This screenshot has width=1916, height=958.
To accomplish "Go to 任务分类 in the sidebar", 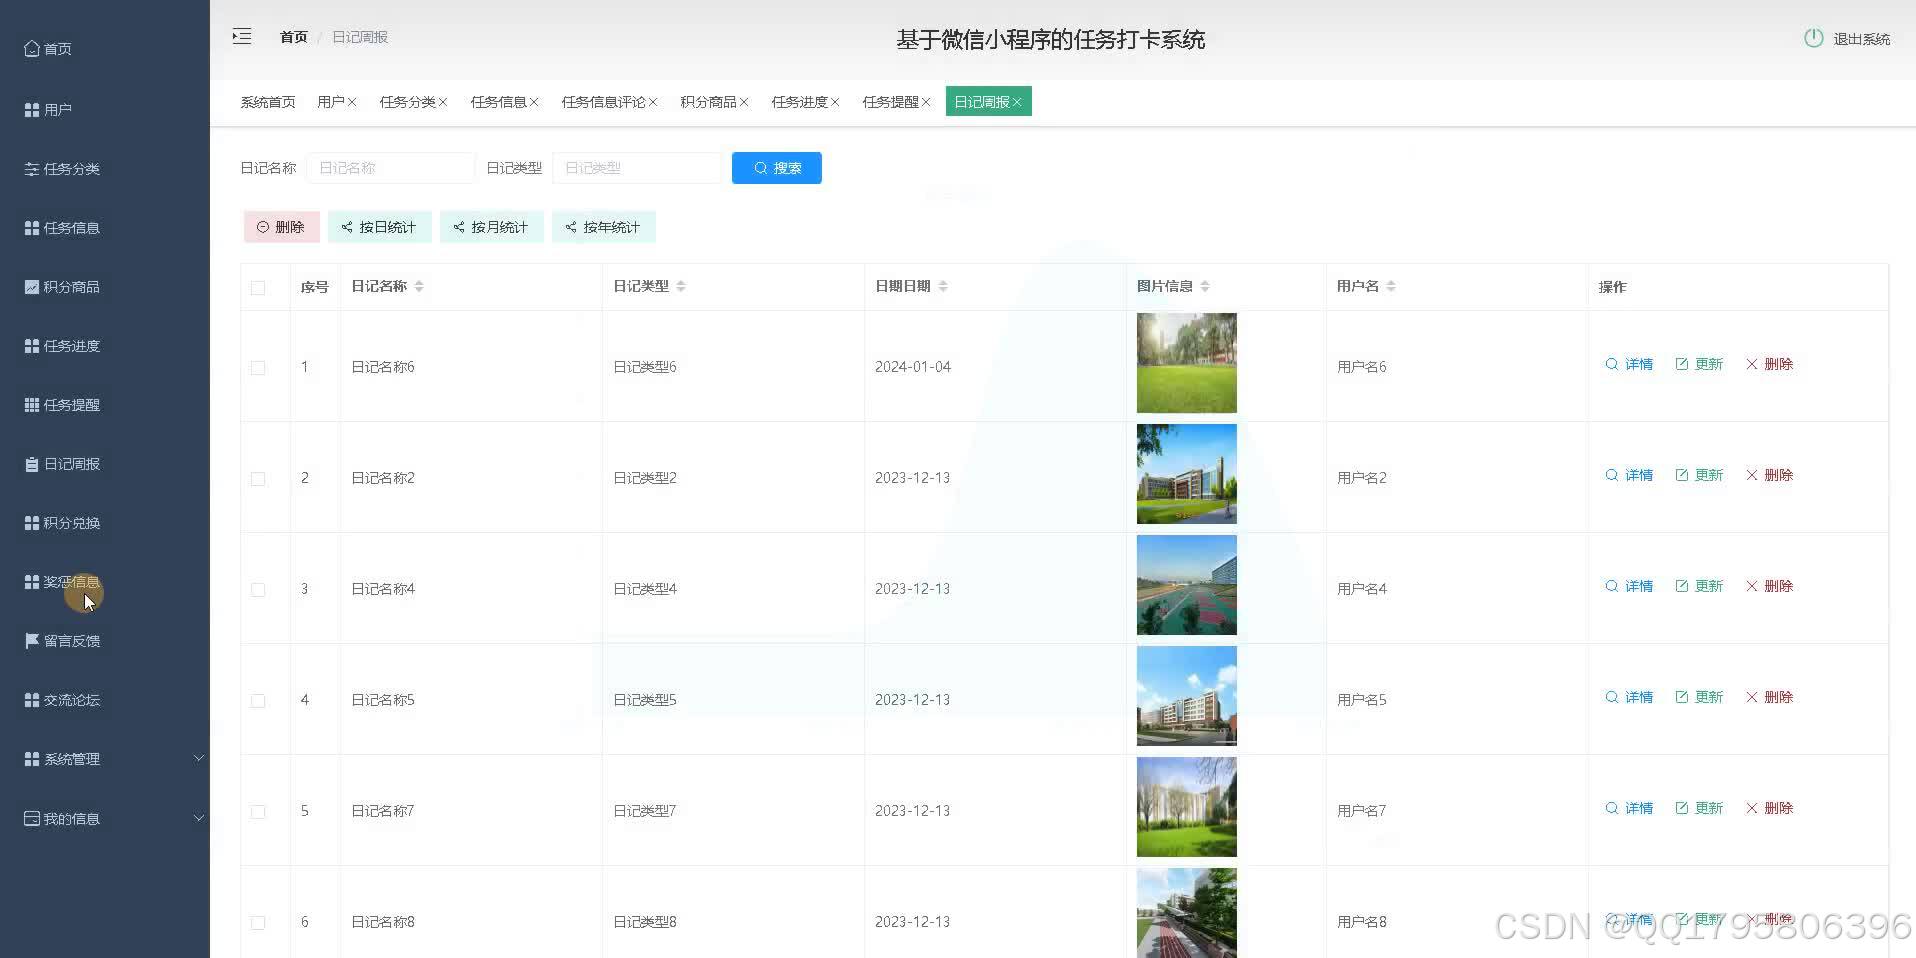I will pyautogui.click(x=62, y=169).
